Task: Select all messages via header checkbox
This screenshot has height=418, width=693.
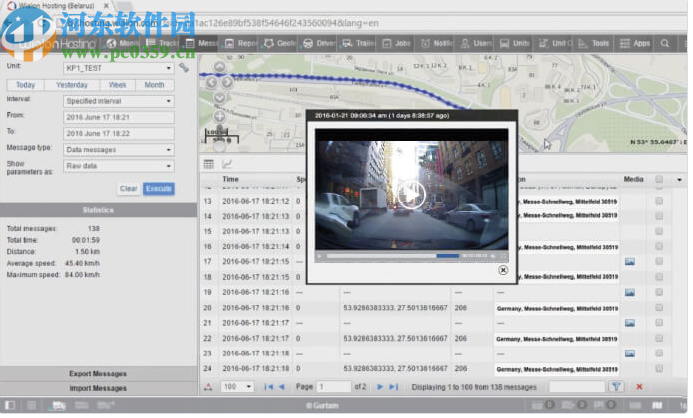Action: click(659, 179)
